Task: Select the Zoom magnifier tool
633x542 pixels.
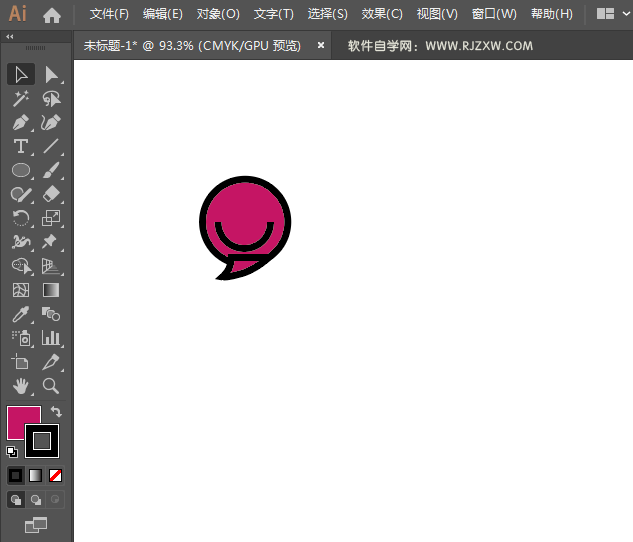Action: 51,386
